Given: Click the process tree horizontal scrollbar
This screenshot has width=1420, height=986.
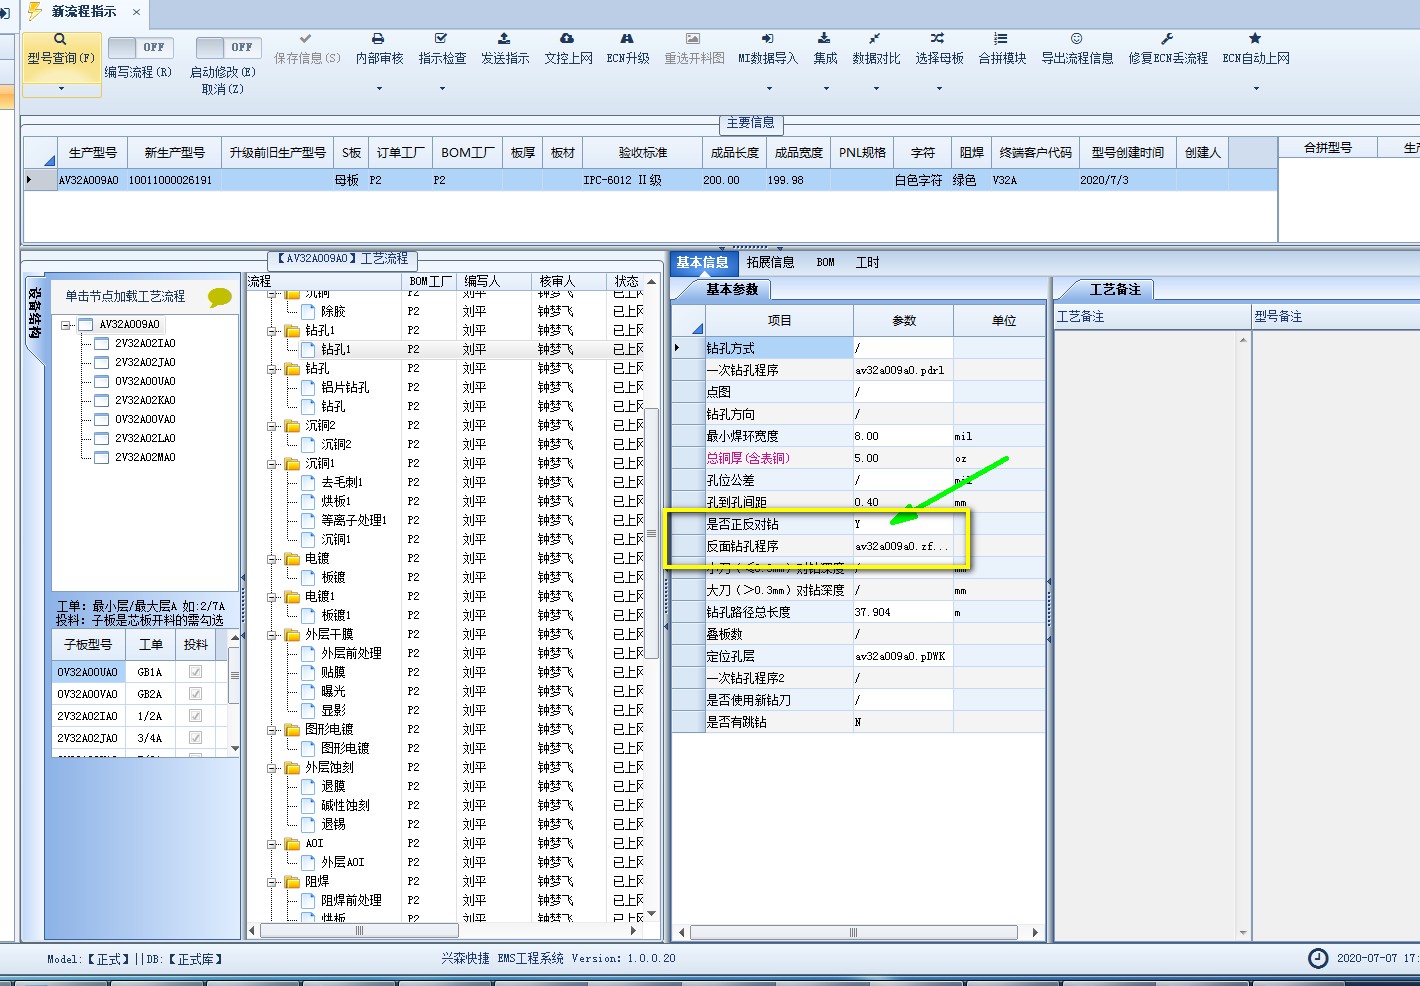Looking at the screenshot, I should click(x=359, y=930).
